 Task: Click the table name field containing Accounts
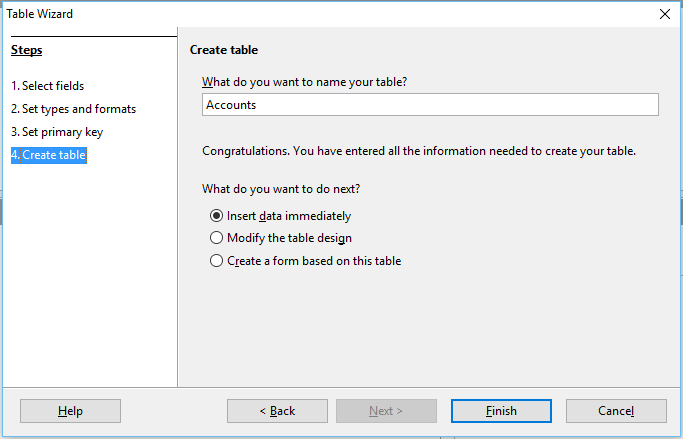pos(430,105)
